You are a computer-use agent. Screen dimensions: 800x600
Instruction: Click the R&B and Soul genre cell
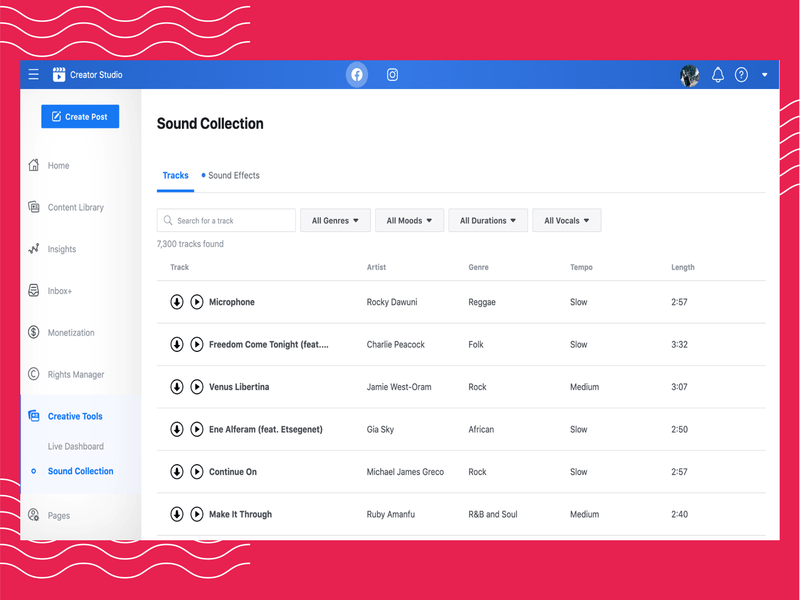pos(493,514)
